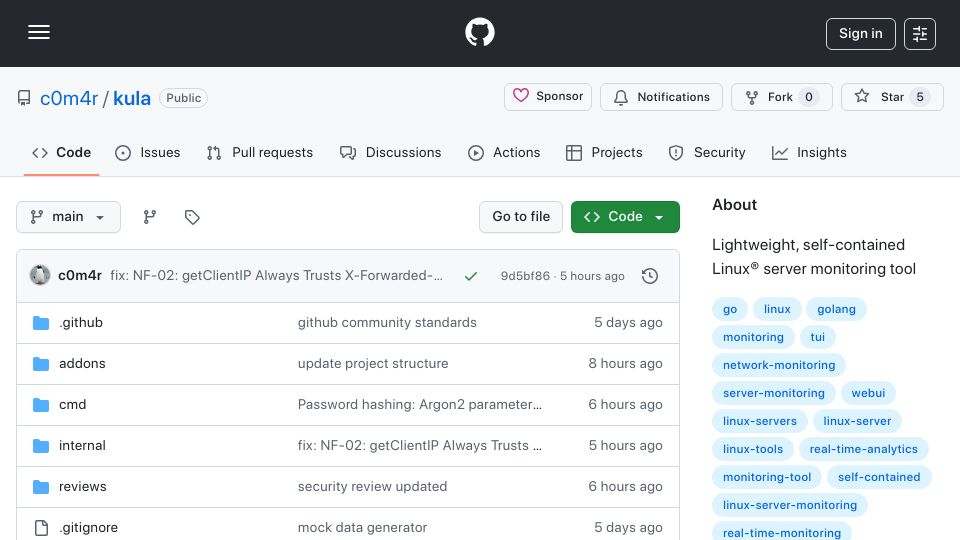Open the .github folder
Screen dimensions: 960x540
81,323
